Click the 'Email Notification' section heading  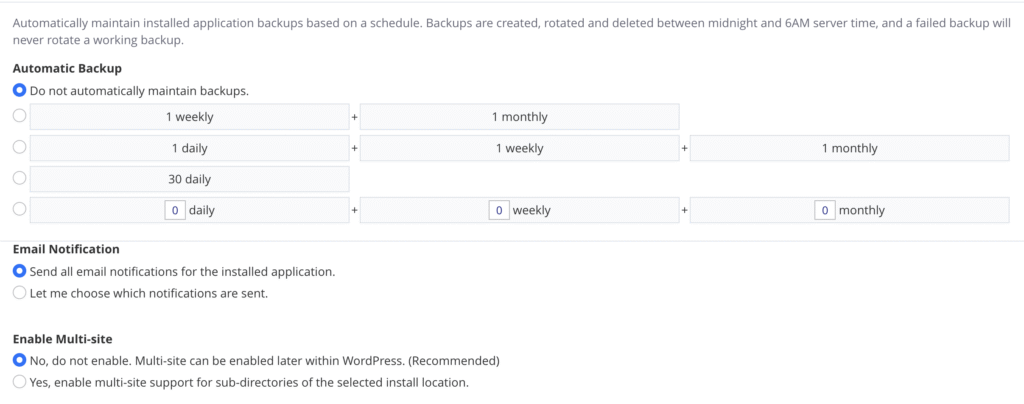click(66, 249)
